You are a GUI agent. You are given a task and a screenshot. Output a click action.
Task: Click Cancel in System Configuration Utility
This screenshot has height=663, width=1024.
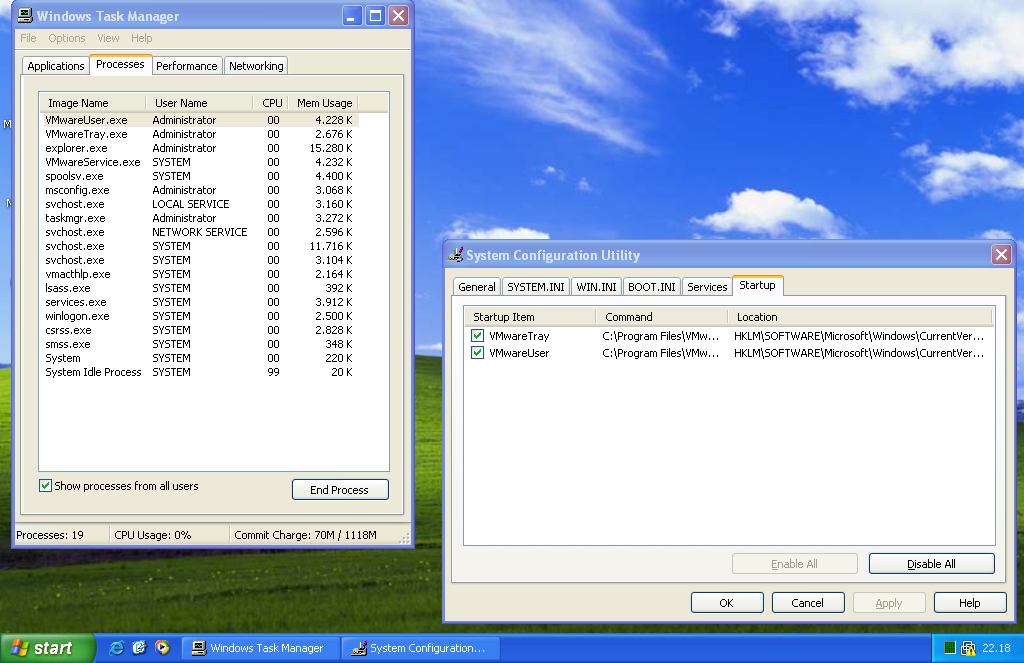(808, 602)
